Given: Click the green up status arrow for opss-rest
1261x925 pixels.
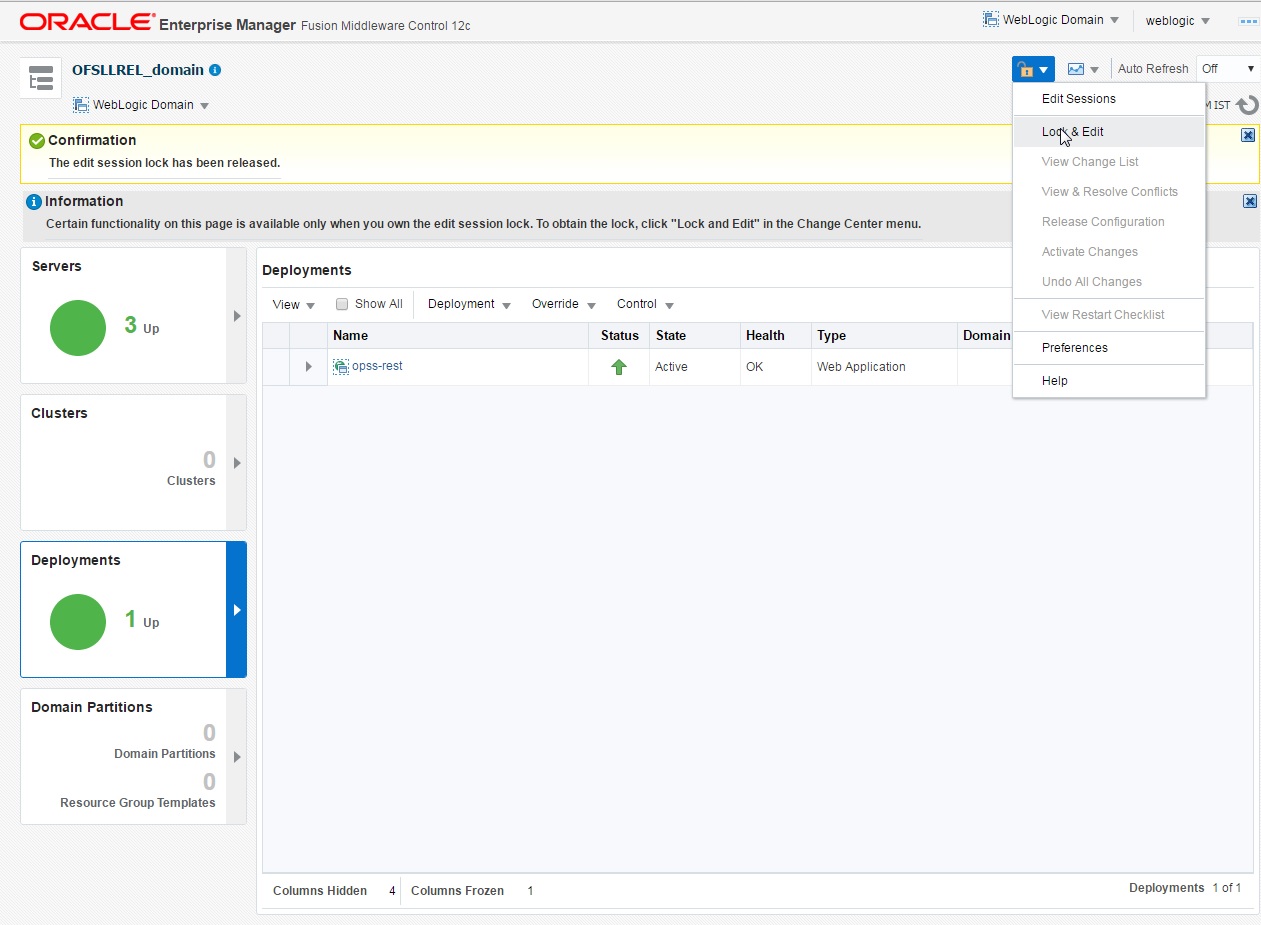Looking at the screenshot, I should [x=619, y=367].
